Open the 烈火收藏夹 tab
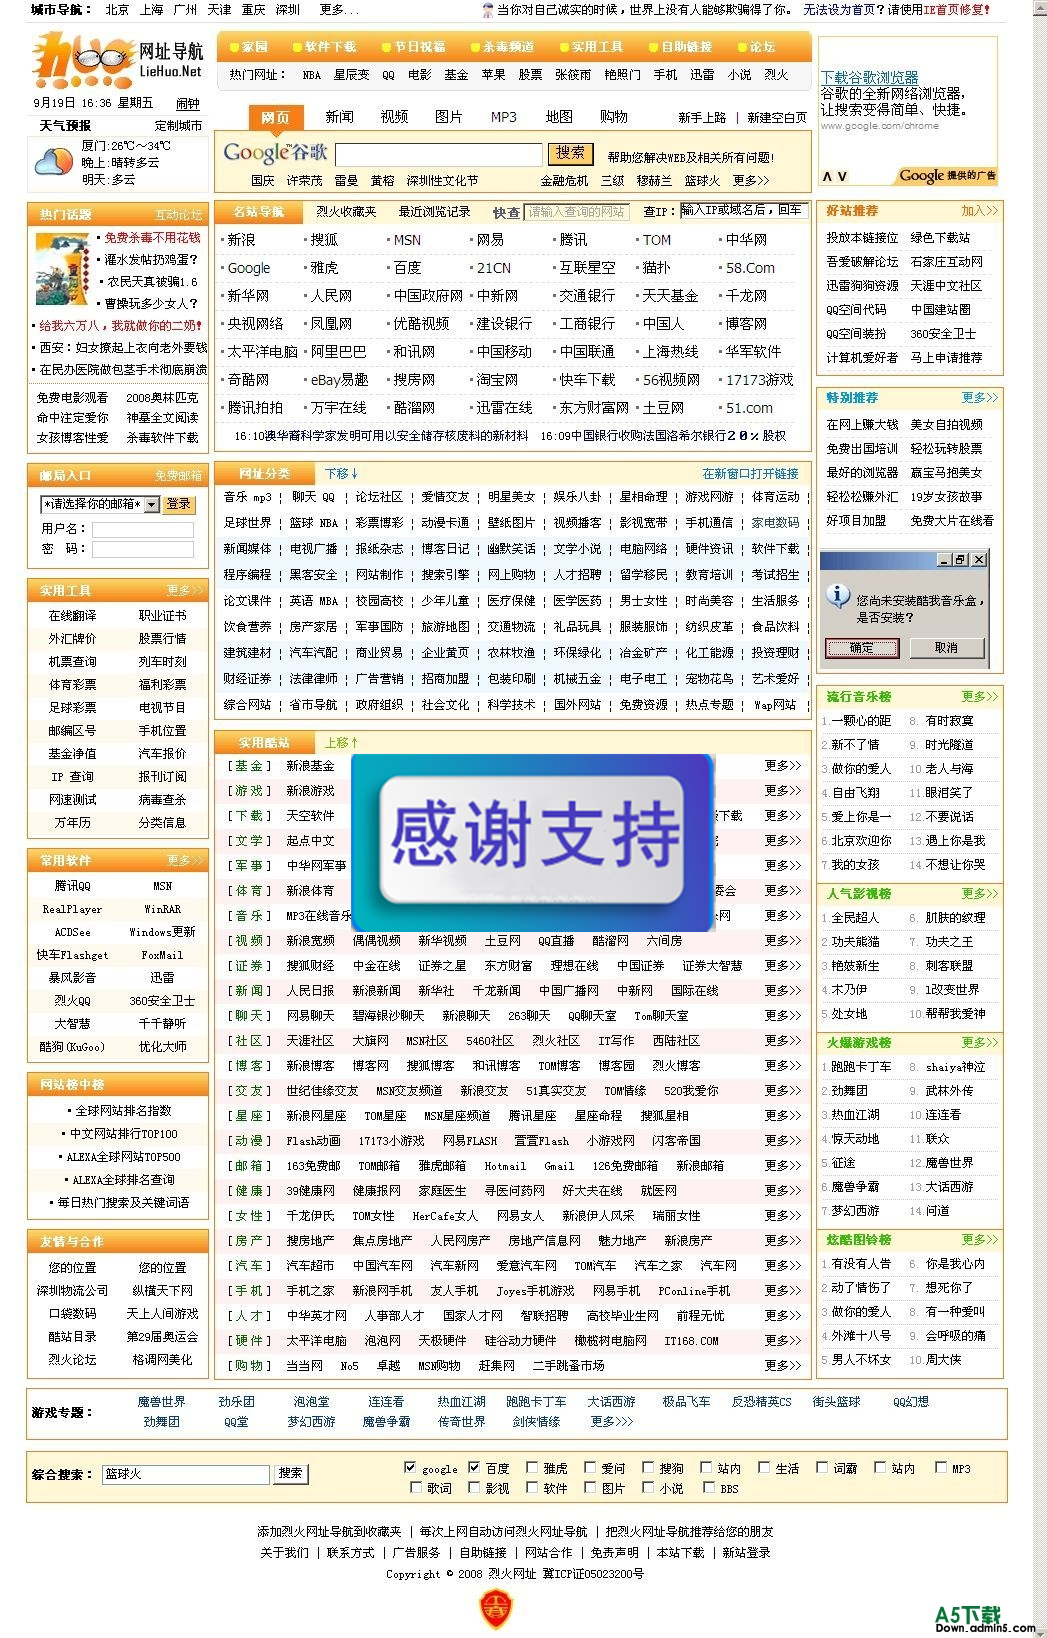 tap(346, 211)
